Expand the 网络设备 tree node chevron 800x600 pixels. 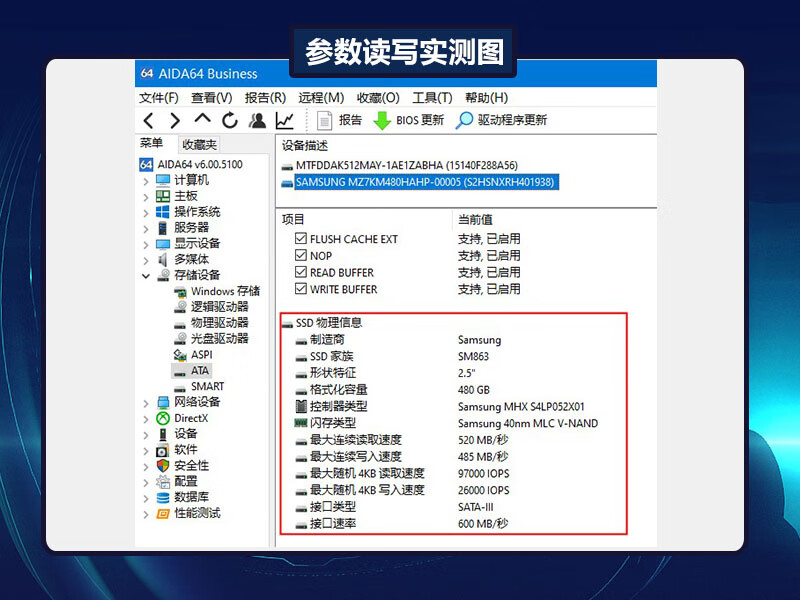click(x=146, y=403)
